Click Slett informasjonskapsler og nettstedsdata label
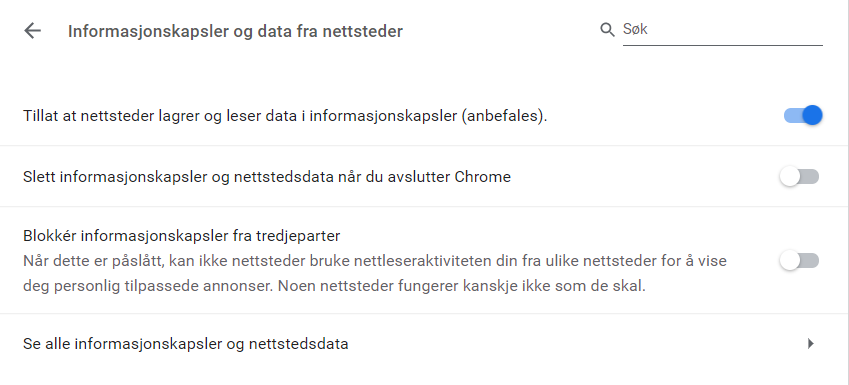The image size is (849, 385). point(267,177)
